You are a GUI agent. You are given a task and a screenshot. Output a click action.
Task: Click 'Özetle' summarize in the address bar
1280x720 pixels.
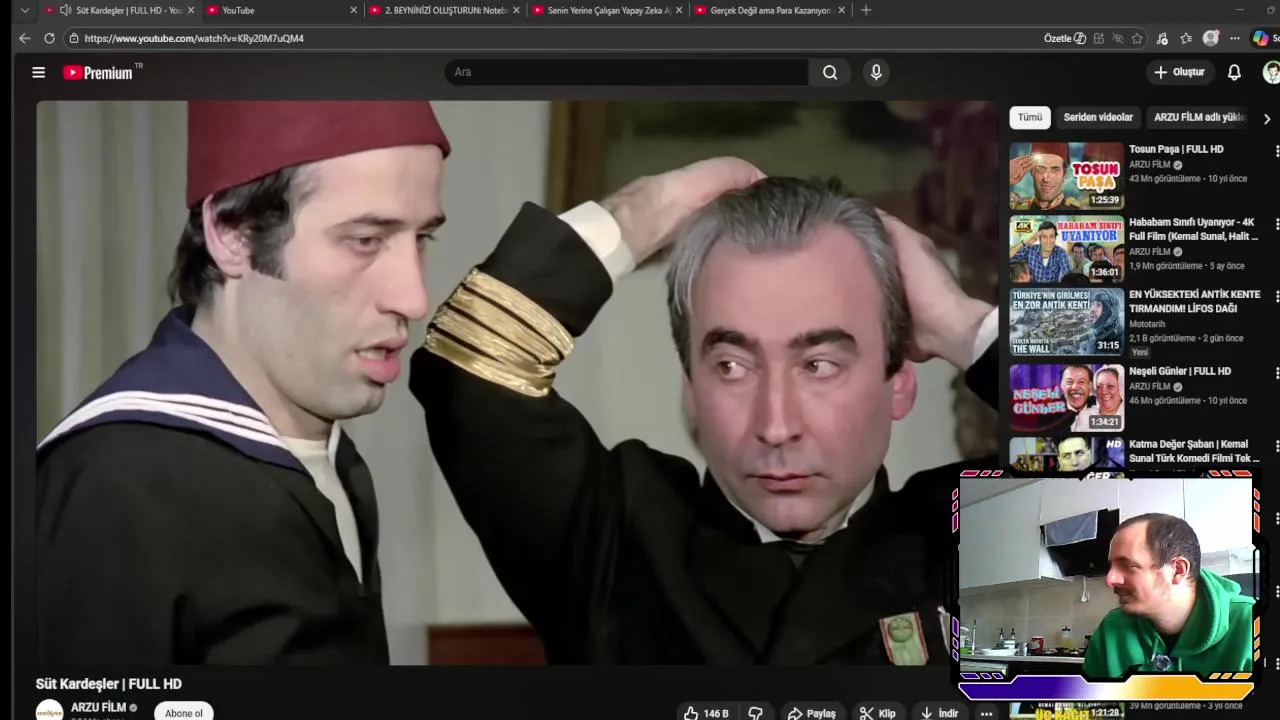point(1065,38)
